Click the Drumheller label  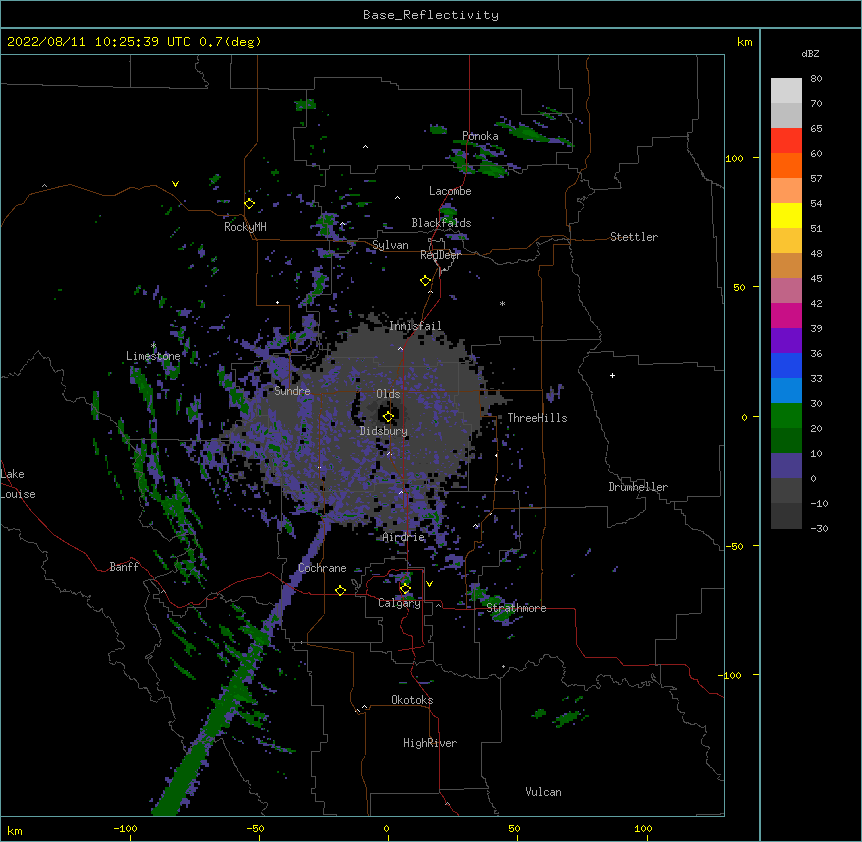[x=638, y=487]
